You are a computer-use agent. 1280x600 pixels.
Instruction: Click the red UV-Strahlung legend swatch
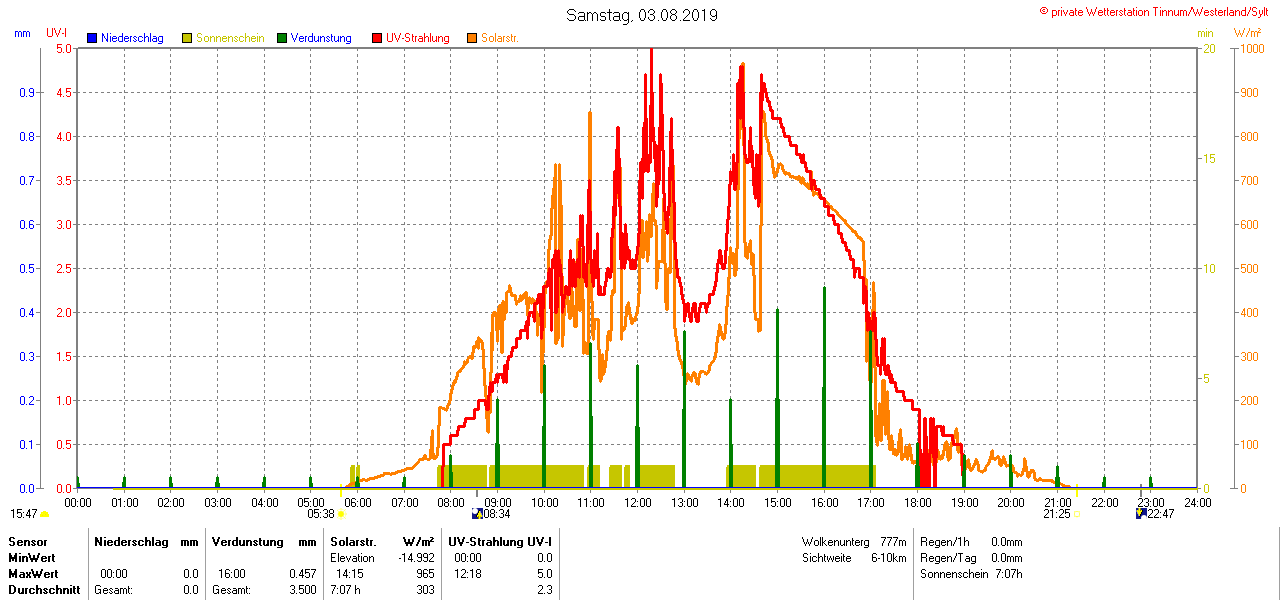tap(377, 38)
